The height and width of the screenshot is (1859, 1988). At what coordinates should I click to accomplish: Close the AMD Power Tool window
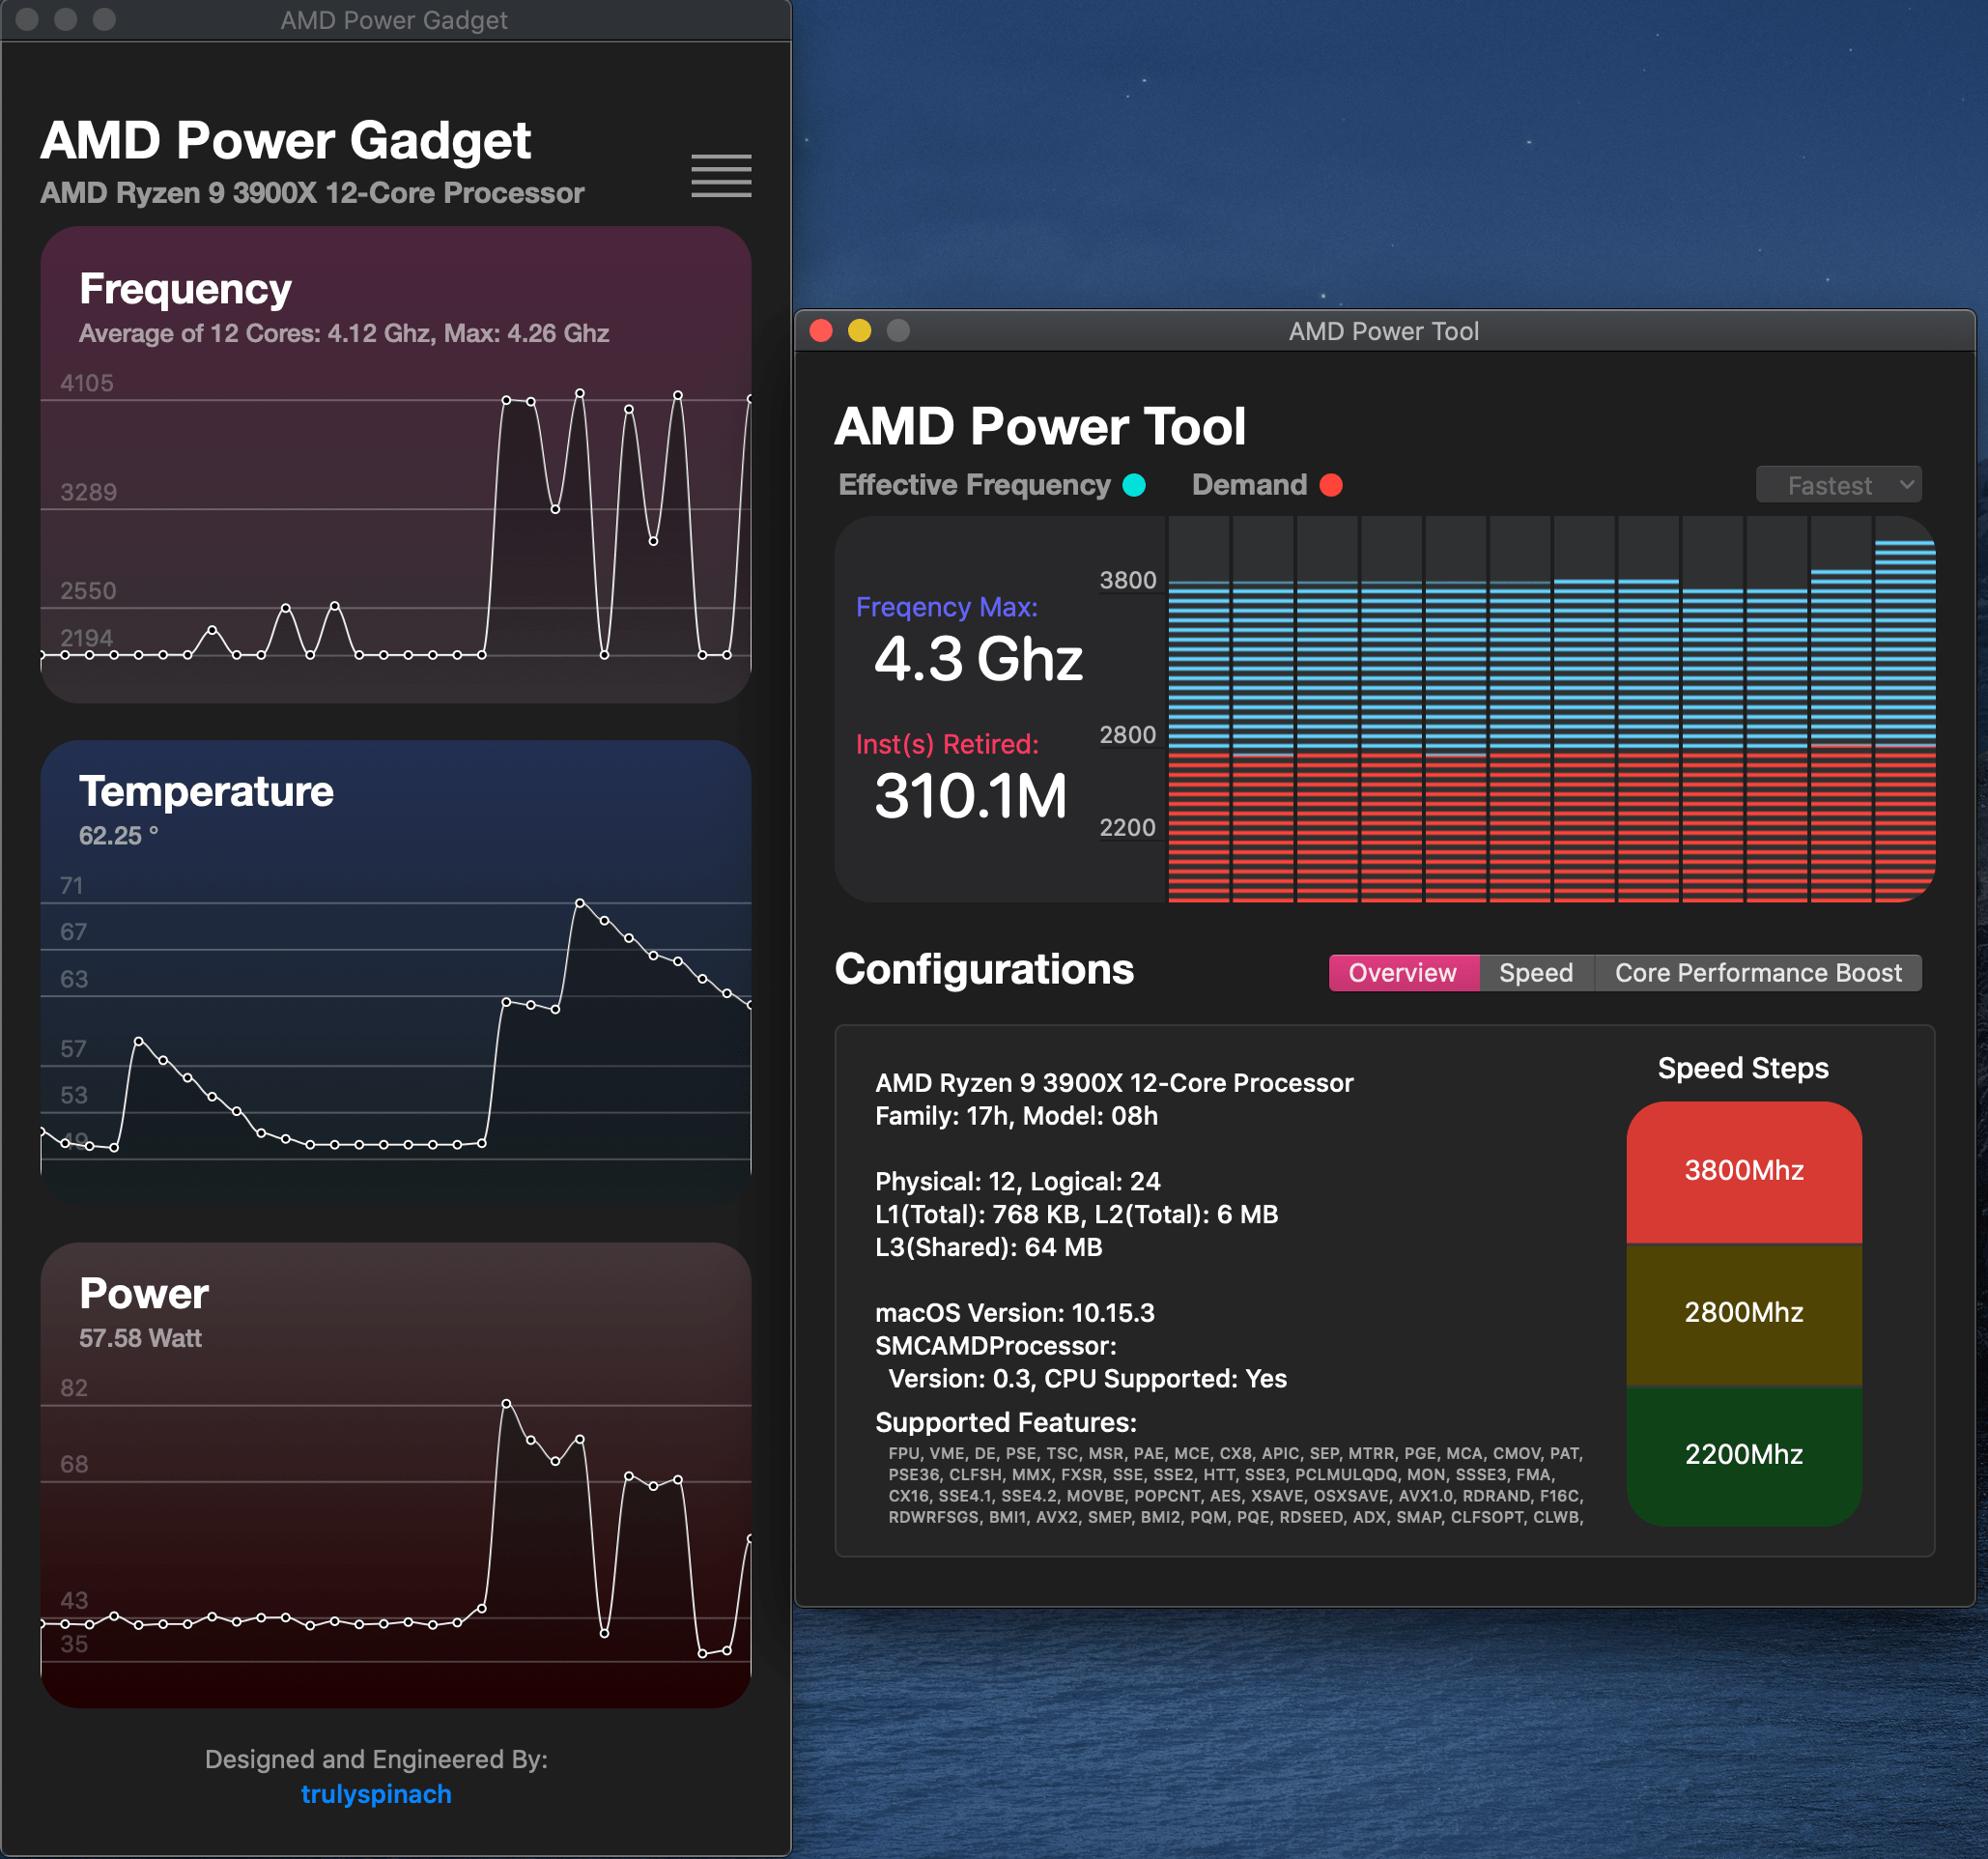pyautogui.click(x=821, y=331)
